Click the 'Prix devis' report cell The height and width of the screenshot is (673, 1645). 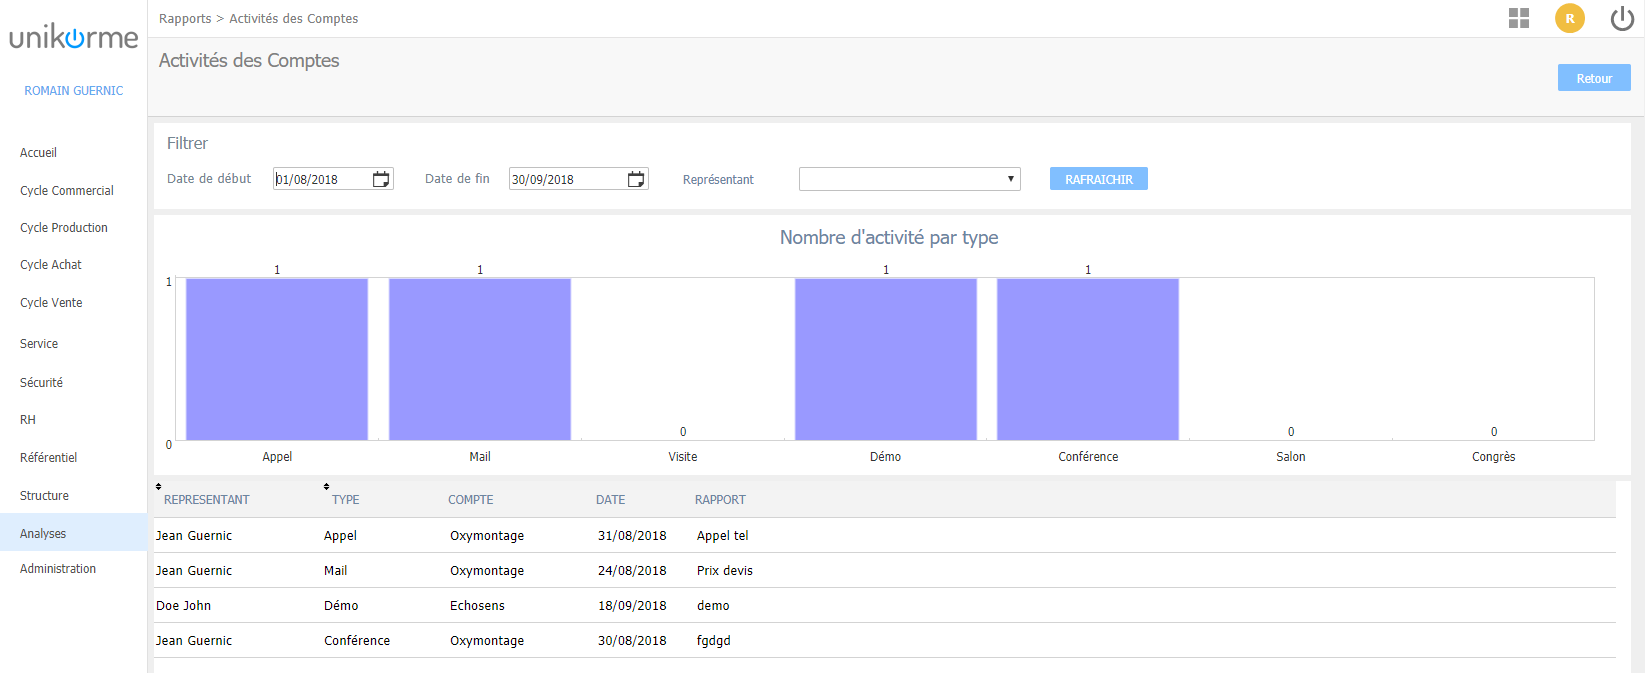725,571
